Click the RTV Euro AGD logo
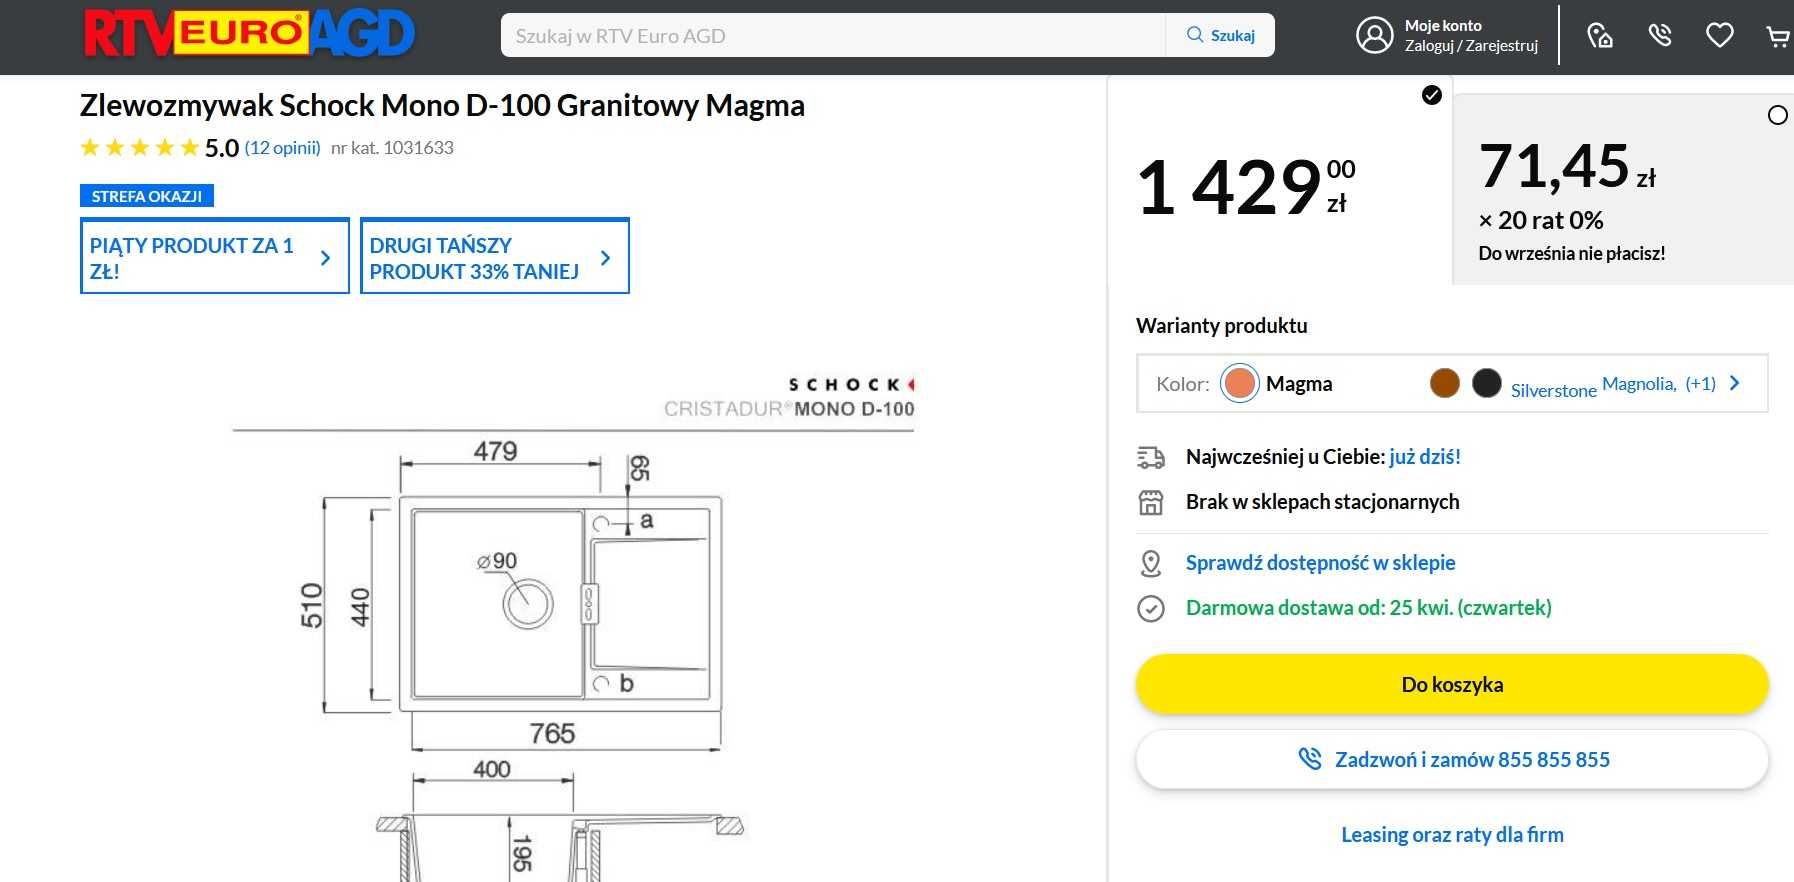Viewport: 1794px width, 882px height. (249, 34)
